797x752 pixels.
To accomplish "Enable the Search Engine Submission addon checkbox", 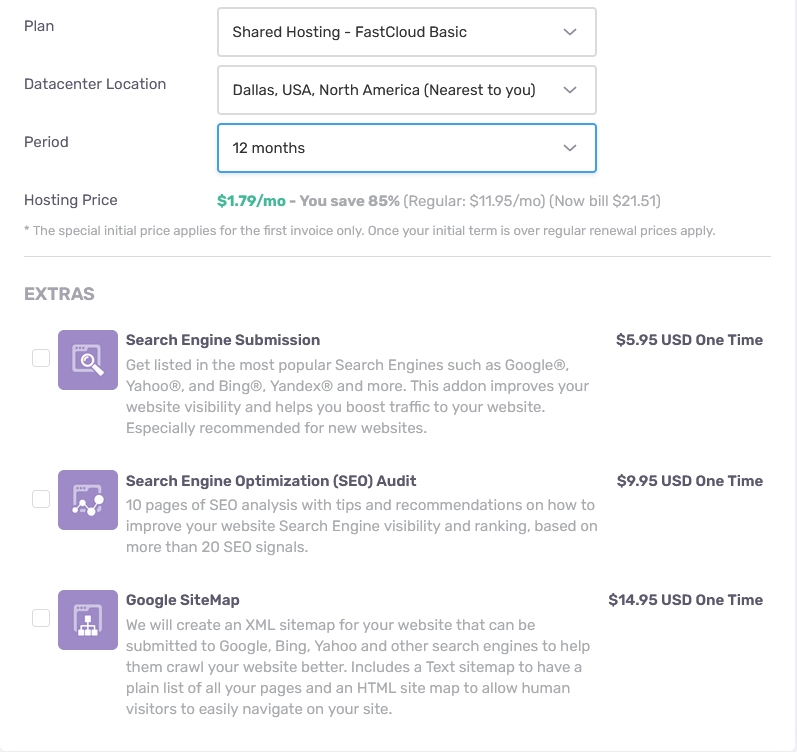I will click(41, 358).
